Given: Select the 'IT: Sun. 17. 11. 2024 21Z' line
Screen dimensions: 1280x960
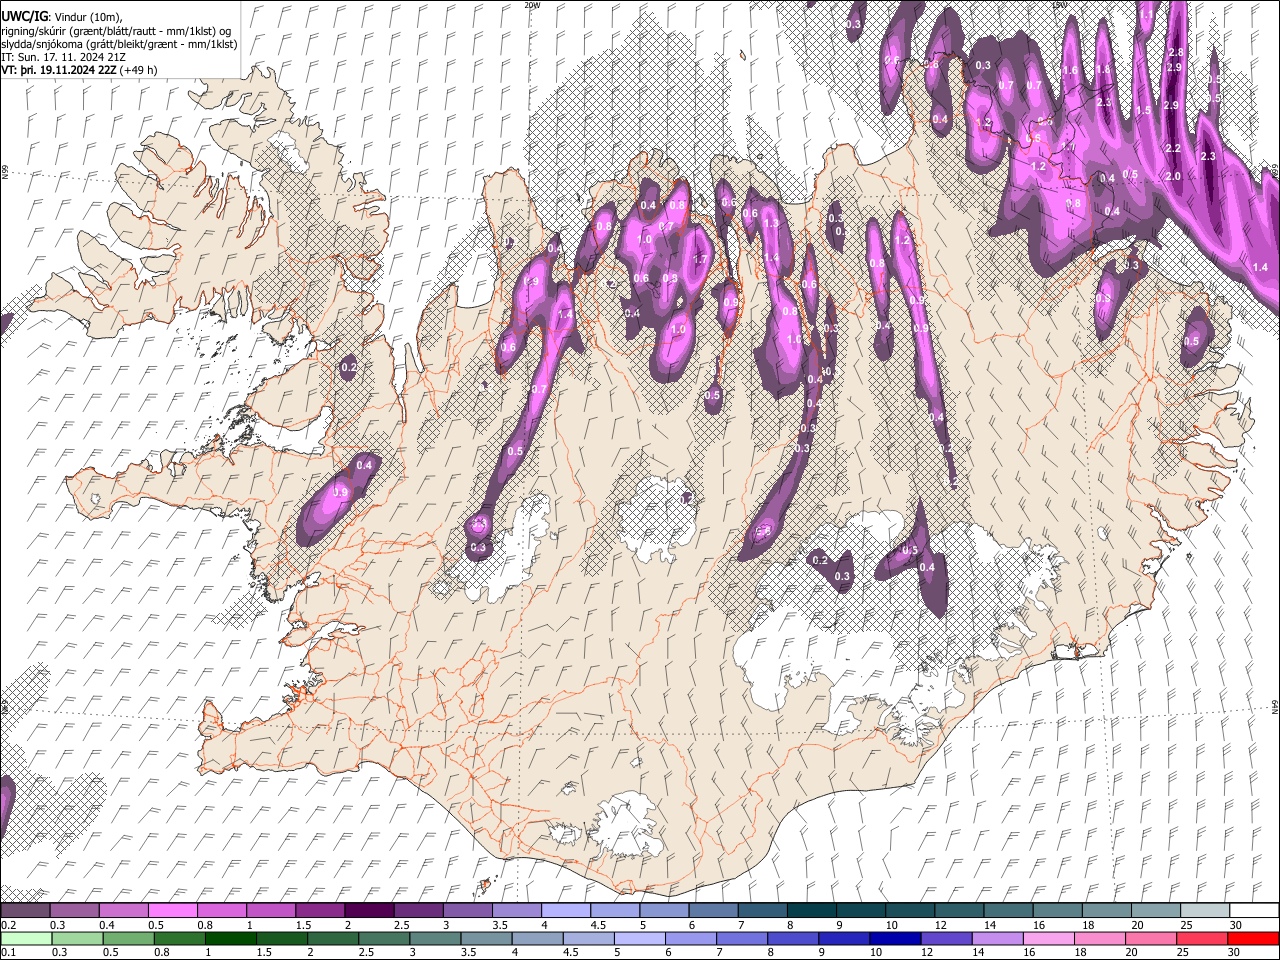Looking at the screenshot, I should (63, 57).
